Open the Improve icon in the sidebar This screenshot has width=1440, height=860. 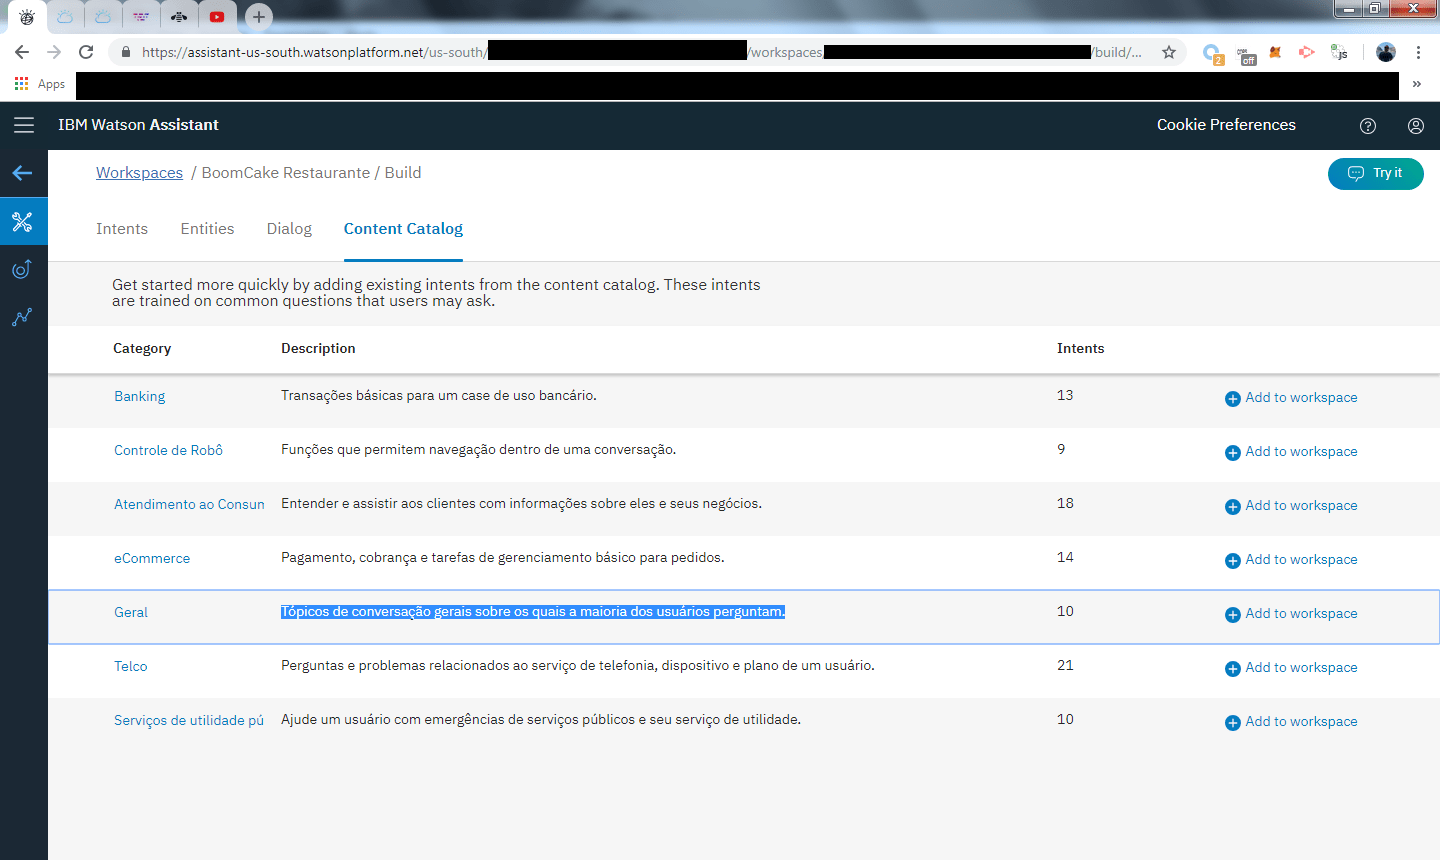pos(23,269)
